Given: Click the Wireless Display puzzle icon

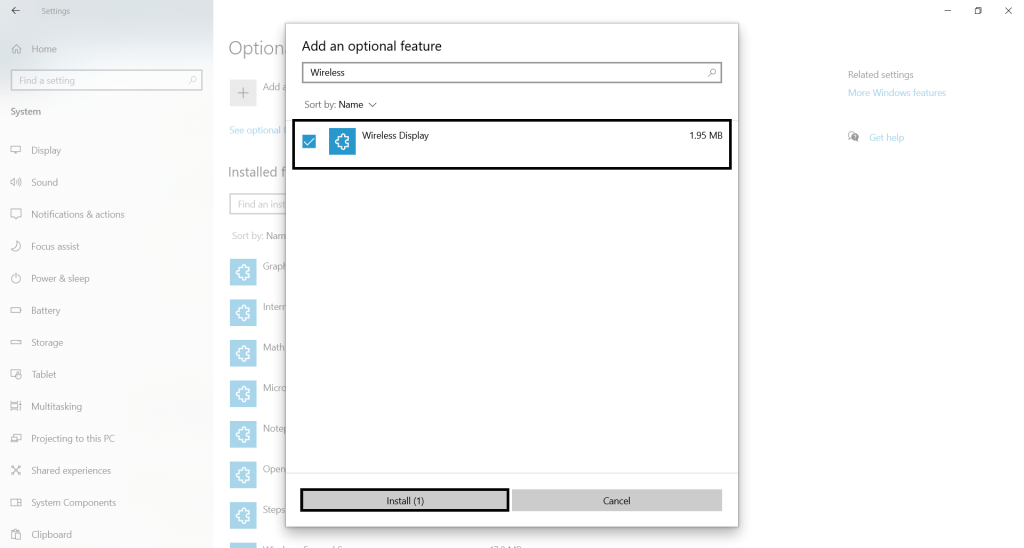Looking at the screenshot, I should [342, 142].
